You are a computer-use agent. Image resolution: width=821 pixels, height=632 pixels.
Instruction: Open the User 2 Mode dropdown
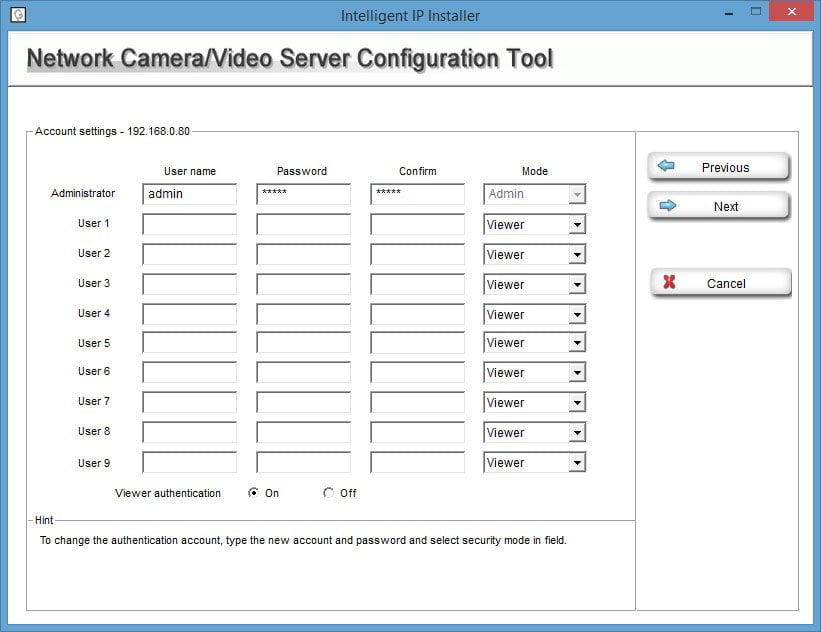pyautogui.click(x=534, y=254)
